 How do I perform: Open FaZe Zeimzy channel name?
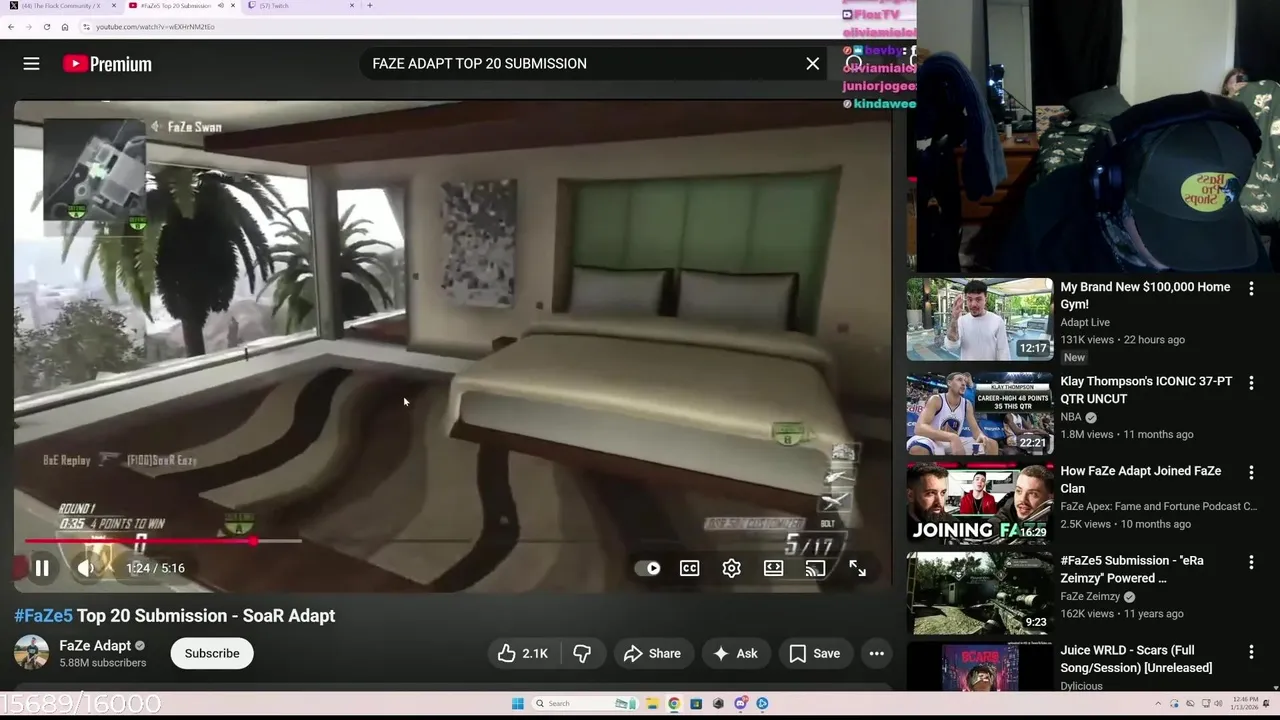point(1090,597)
